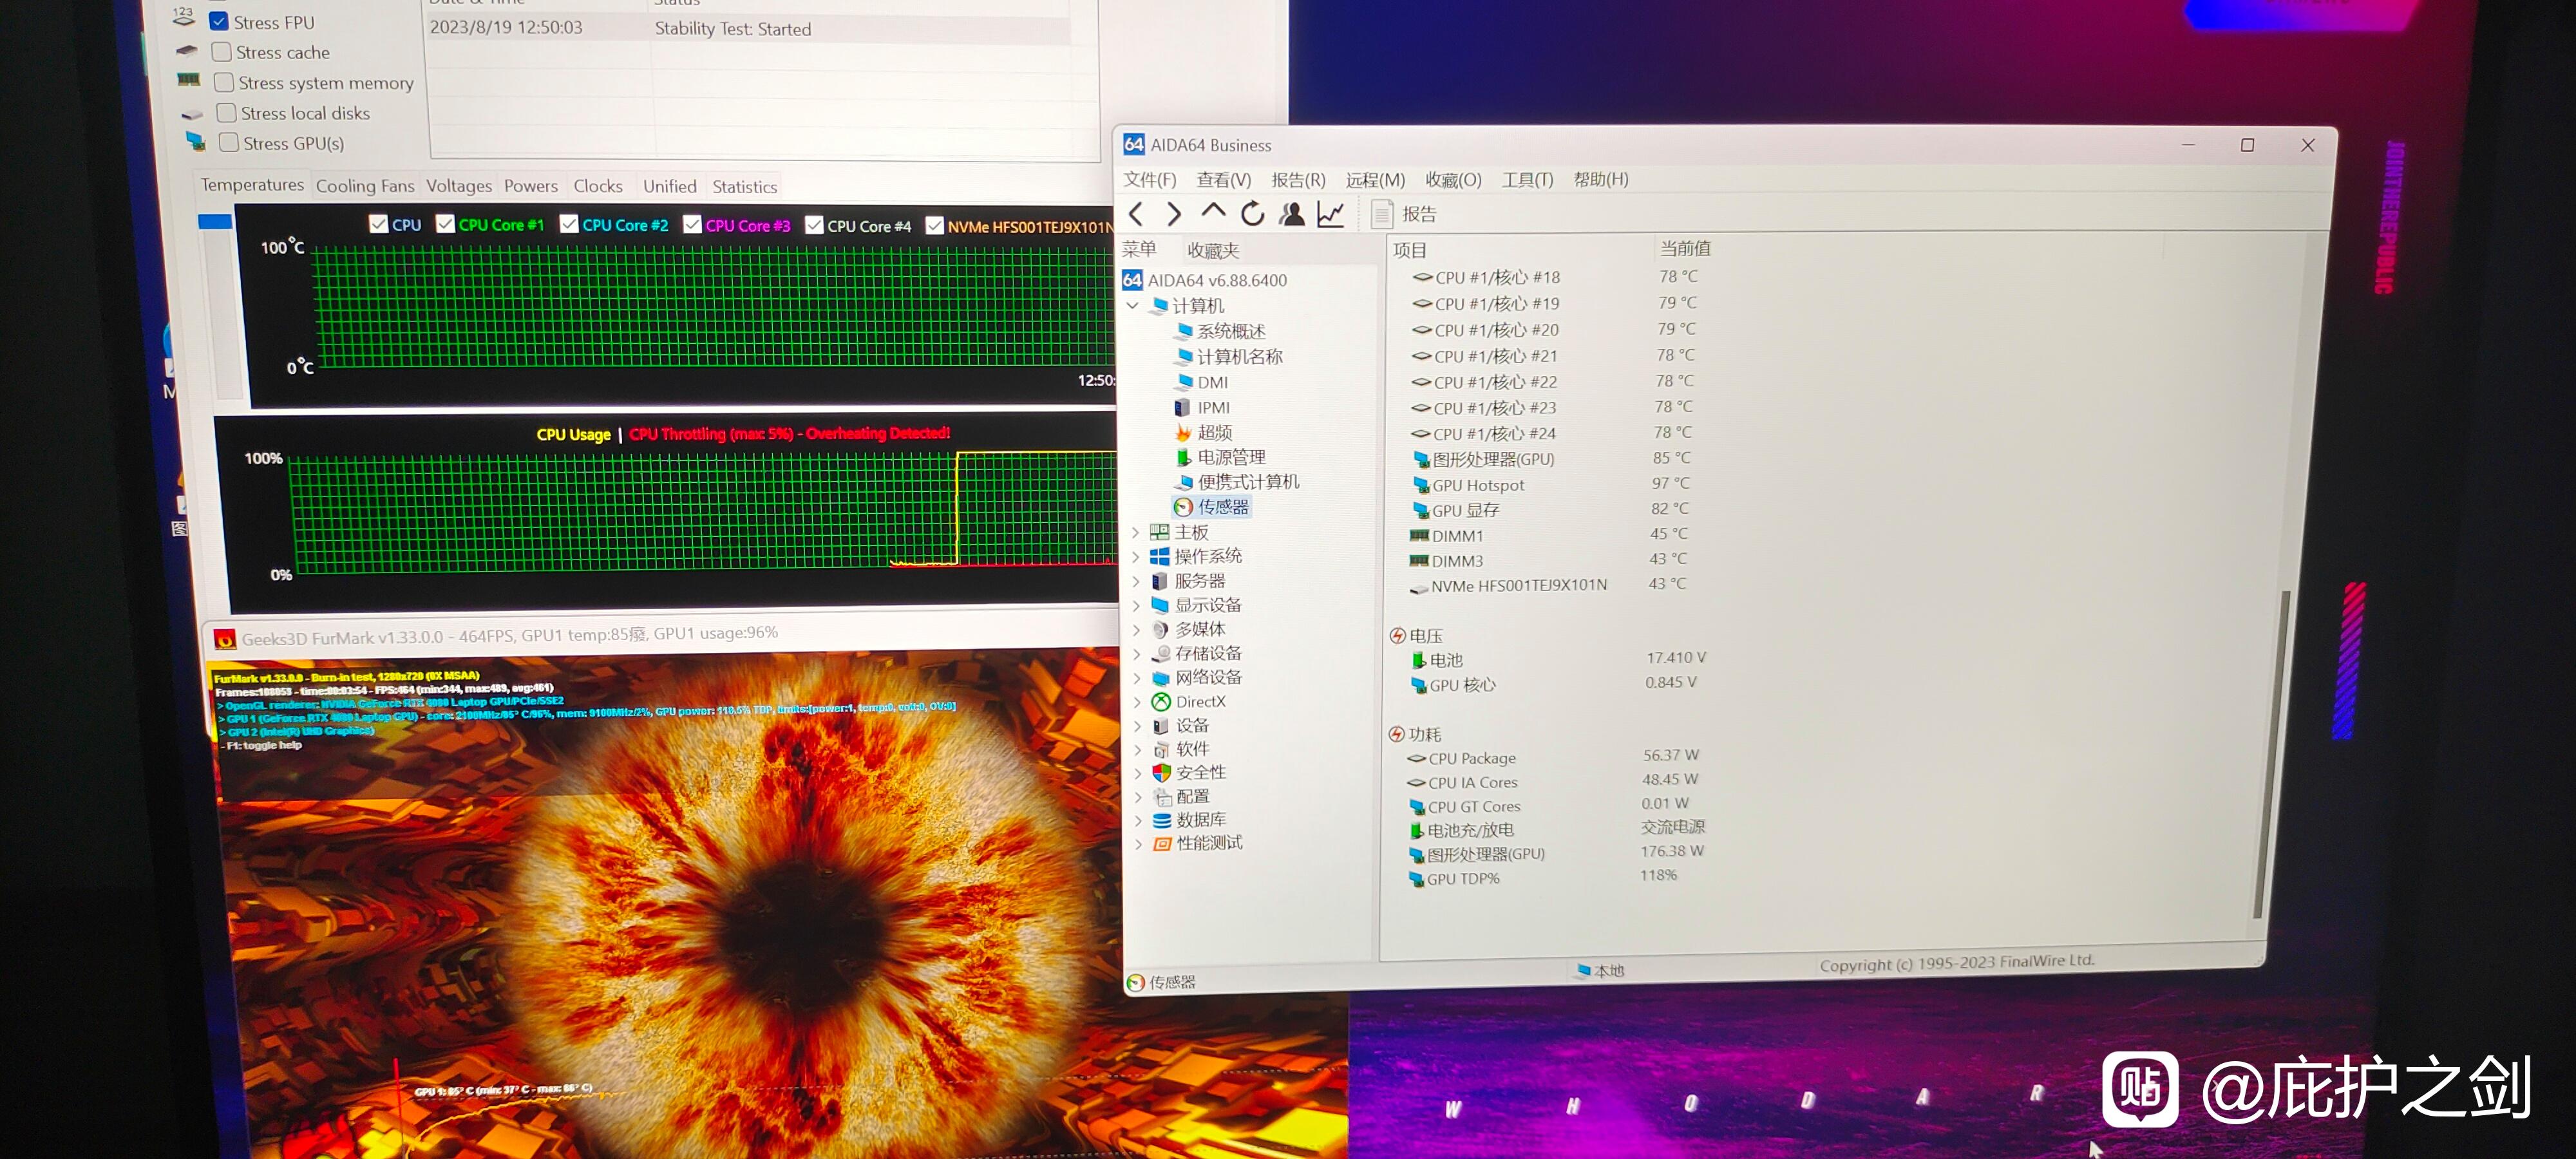Toggle CPU Core #1 graph checkbox
The height and width of the screenshot is (1159, 2576).
coord(446,224)
